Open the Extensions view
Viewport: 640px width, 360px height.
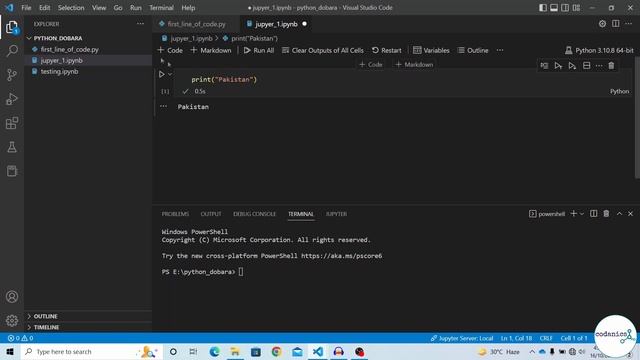click(12, 123)
